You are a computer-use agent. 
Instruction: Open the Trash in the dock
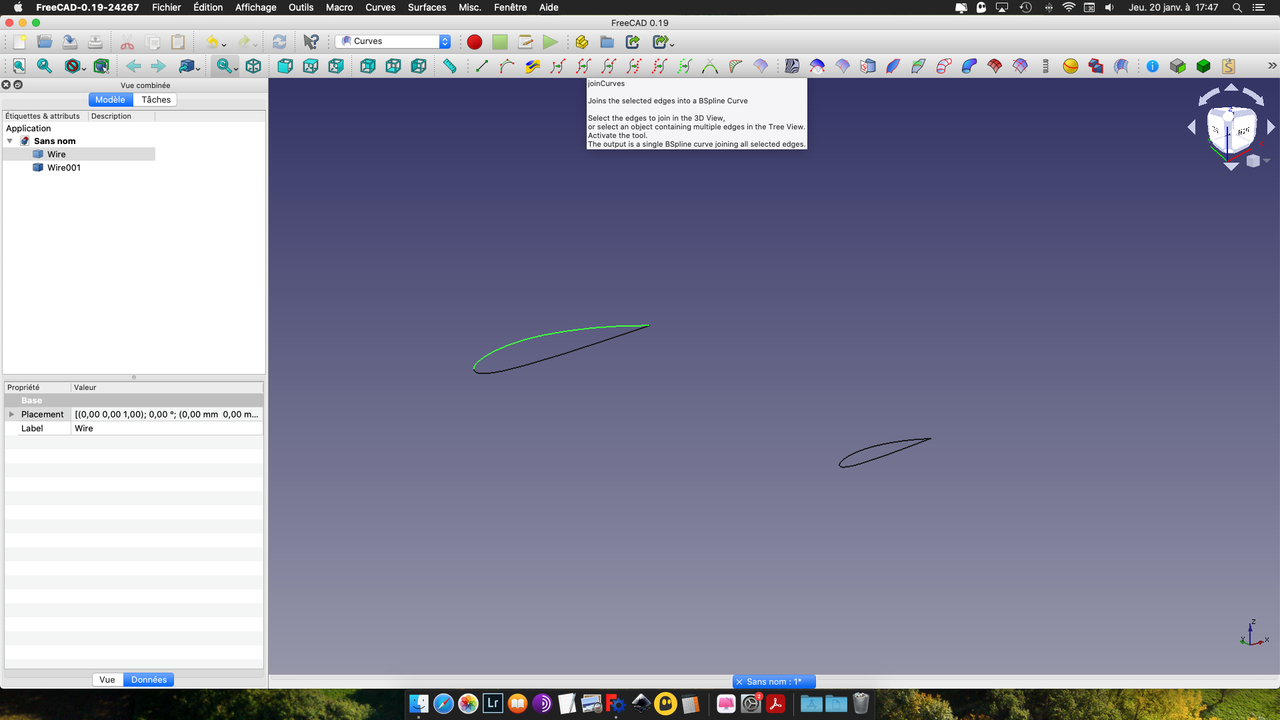pyautogui.click(x=861, y=704)
